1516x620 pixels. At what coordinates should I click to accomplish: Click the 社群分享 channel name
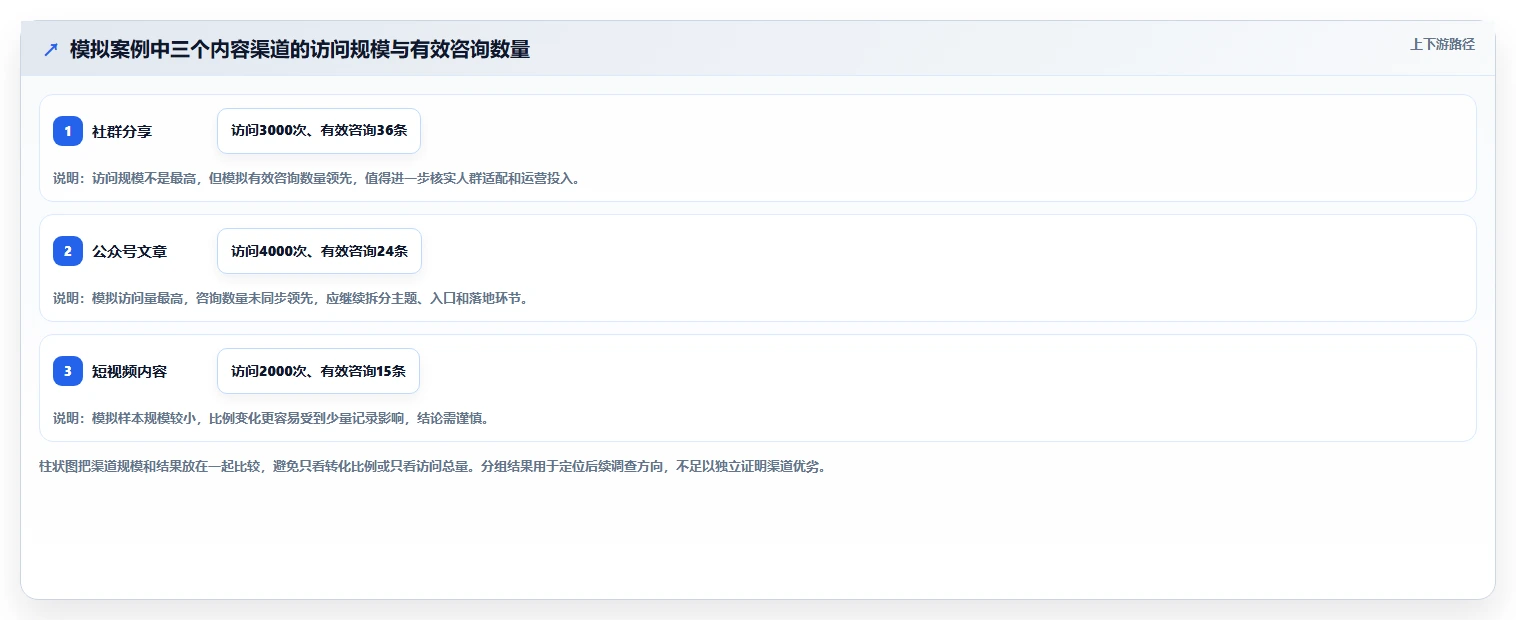122,131
